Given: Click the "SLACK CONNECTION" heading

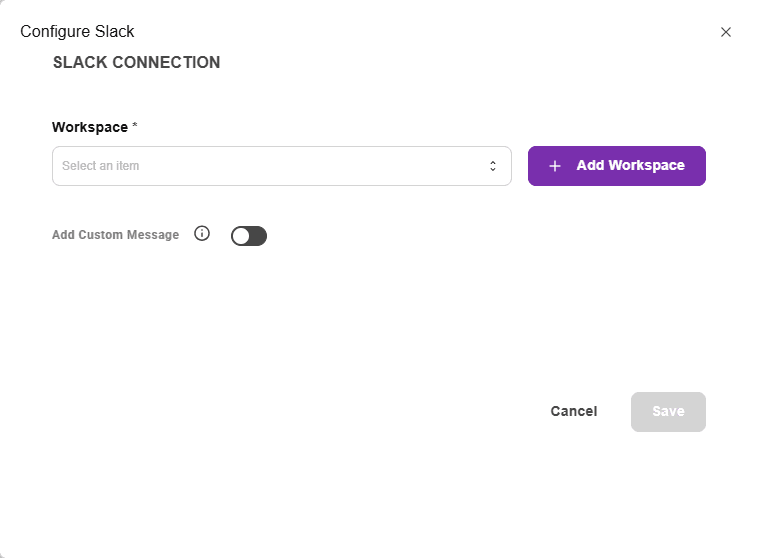Looking at the screenshot, I should click(x=136, y=62).
